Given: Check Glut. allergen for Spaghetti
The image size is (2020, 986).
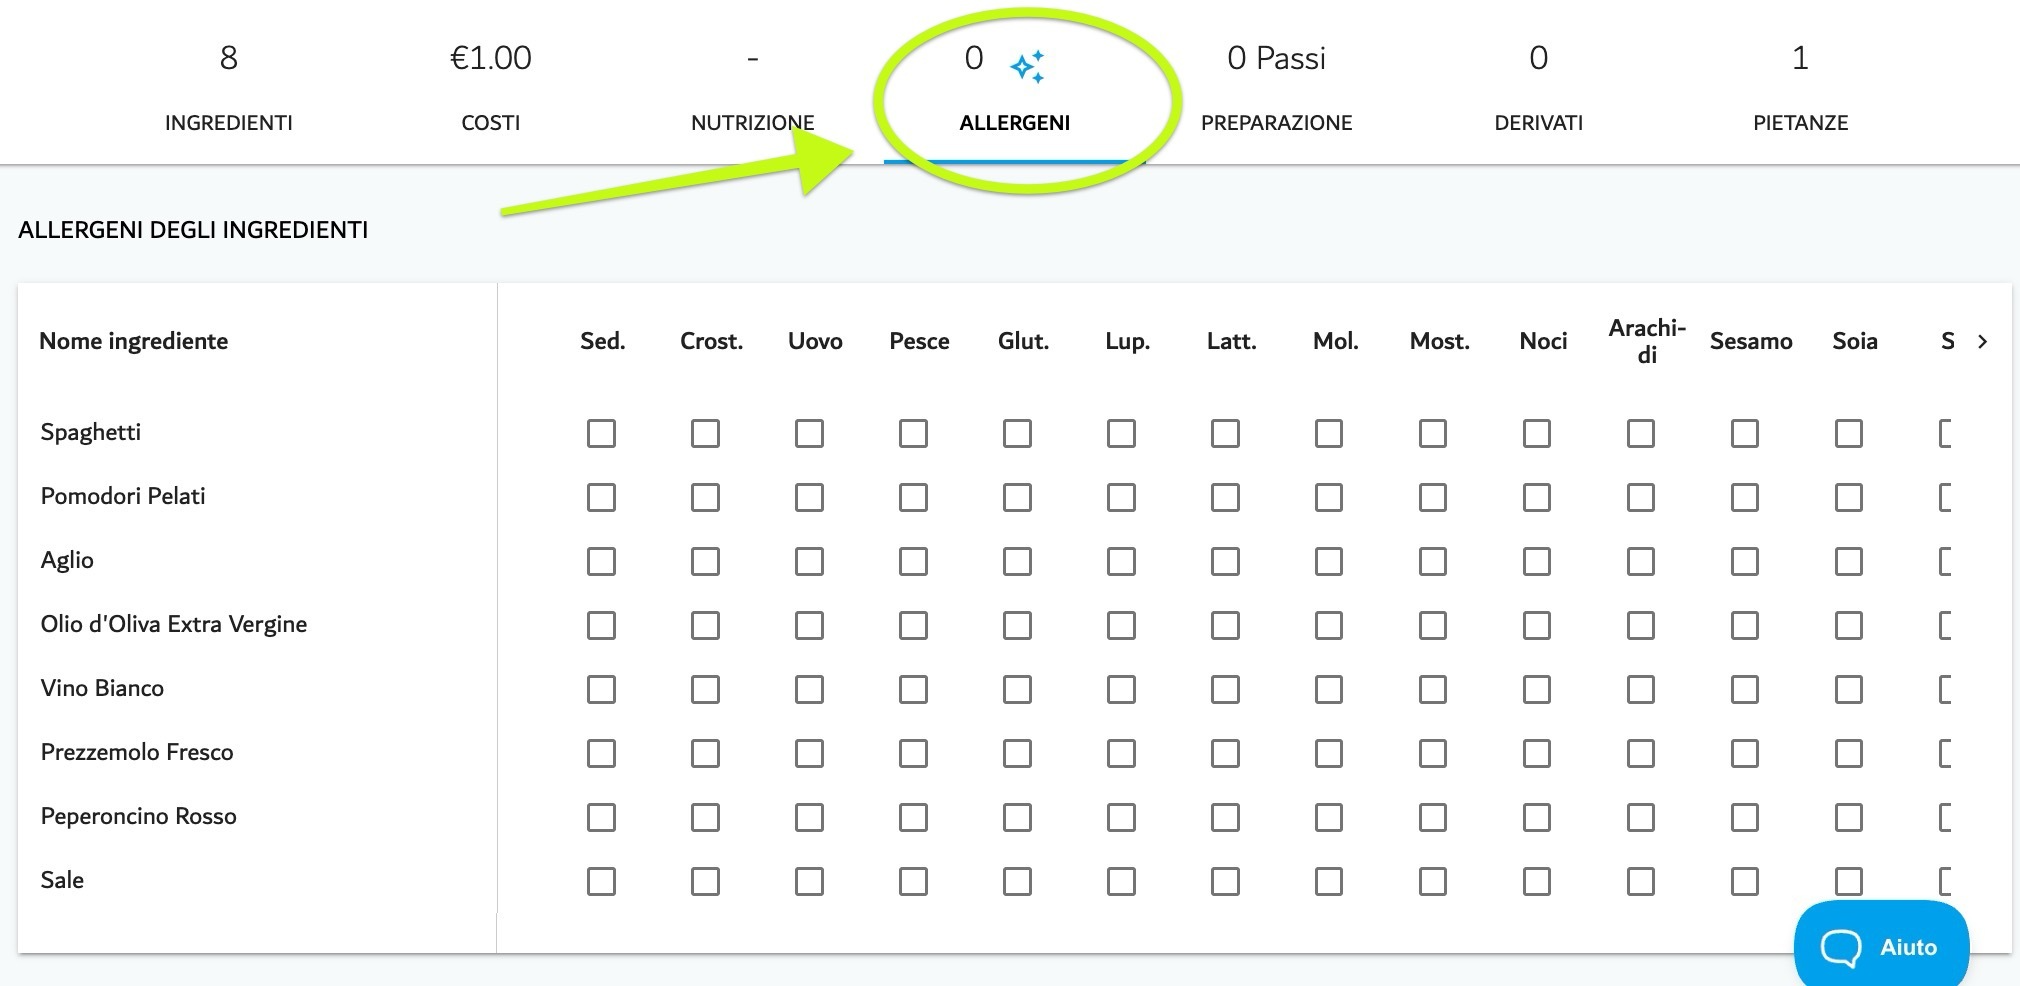Looking at the screenshot, I should pos(1017,433).
